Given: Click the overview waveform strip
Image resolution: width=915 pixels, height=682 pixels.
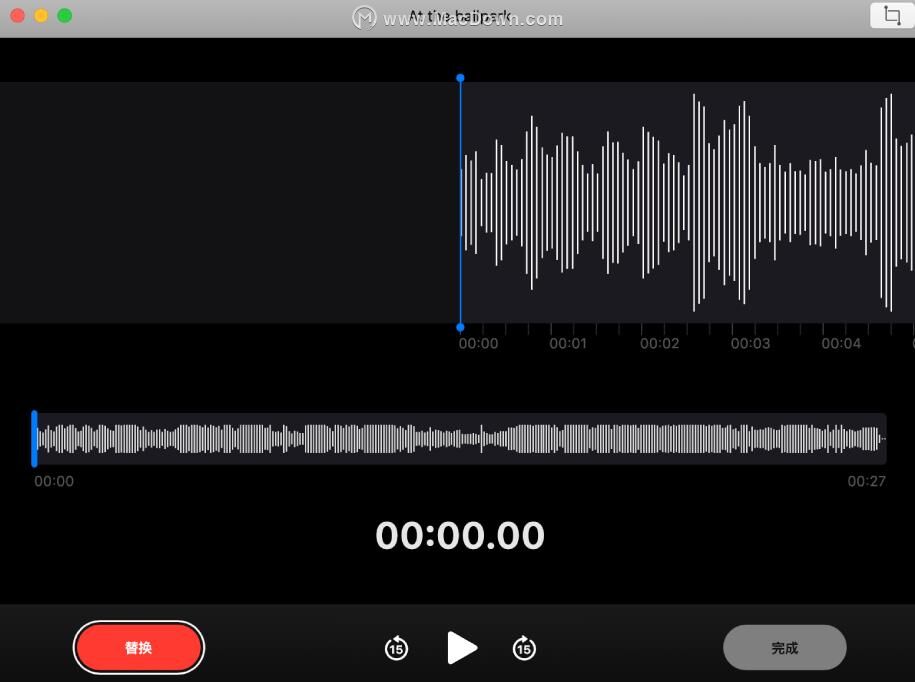Looking at the screenshot, I should [459, 439].
